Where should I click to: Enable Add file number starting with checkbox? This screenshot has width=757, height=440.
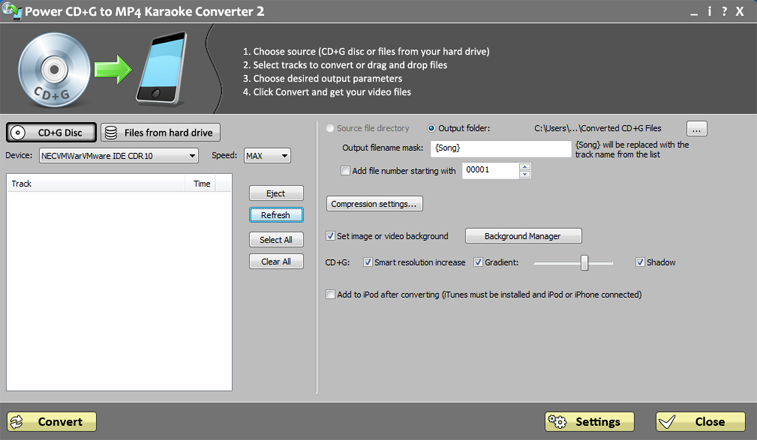coord(345,170)
